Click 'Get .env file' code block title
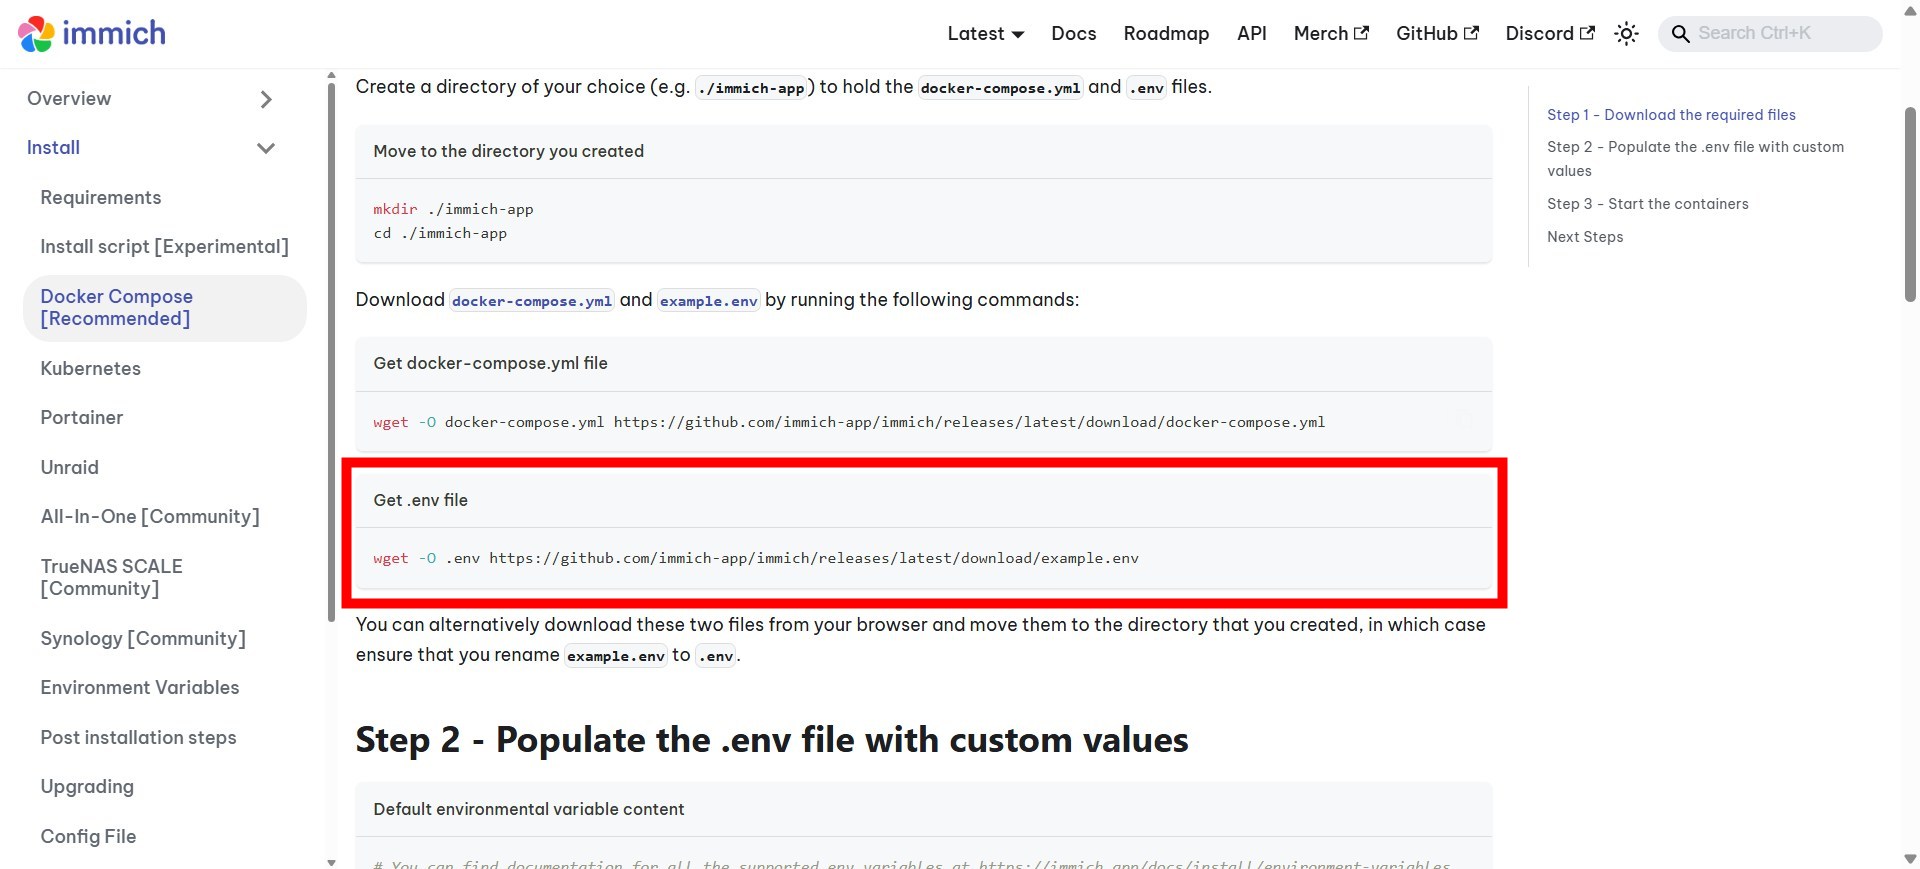This screenshot has height=869, width=1920. pos(421,501)
